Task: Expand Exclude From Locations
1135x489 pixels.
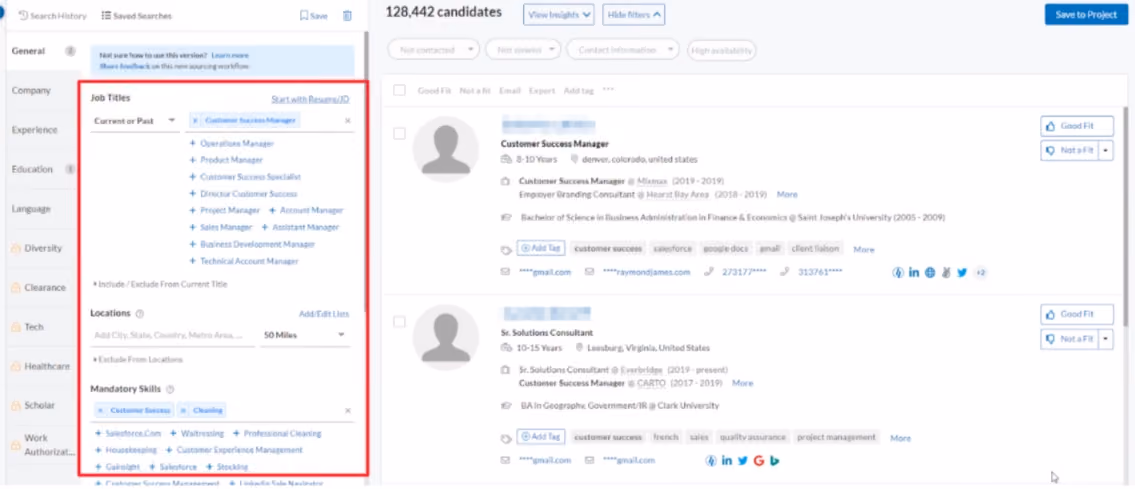Action: coord(138,360)
